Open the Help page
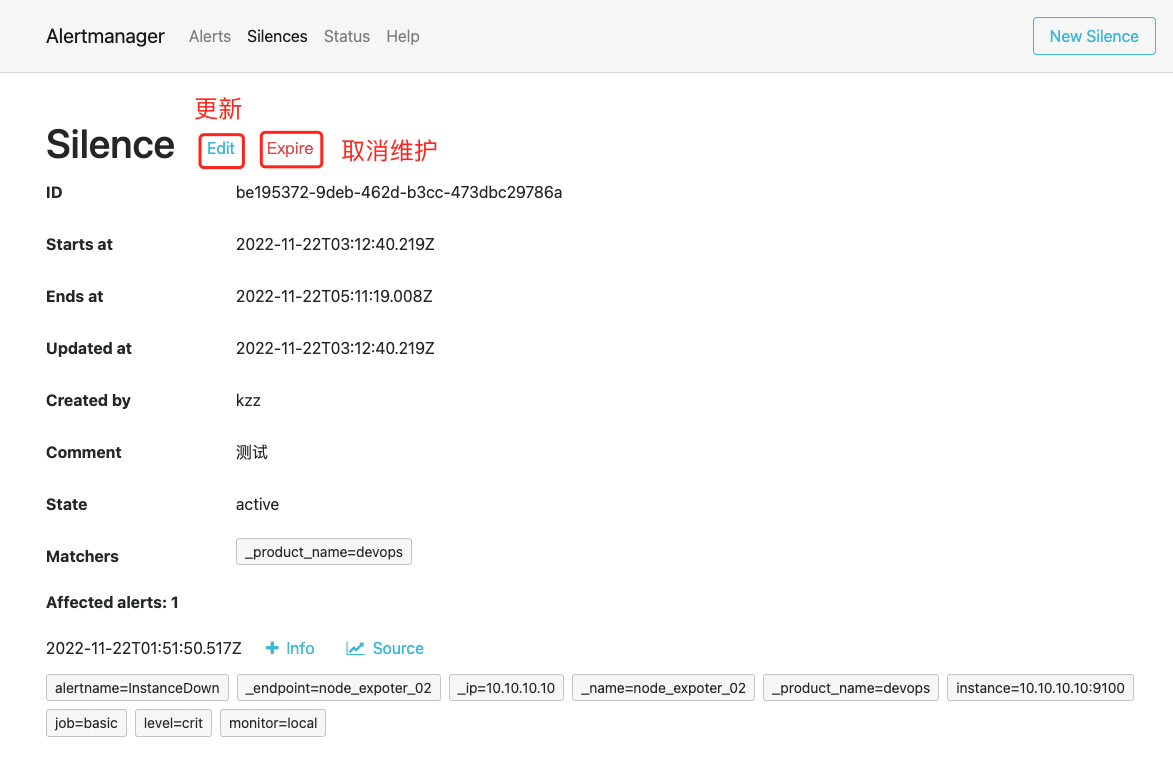The image size is (1173, 768). (x=402, y=36)
